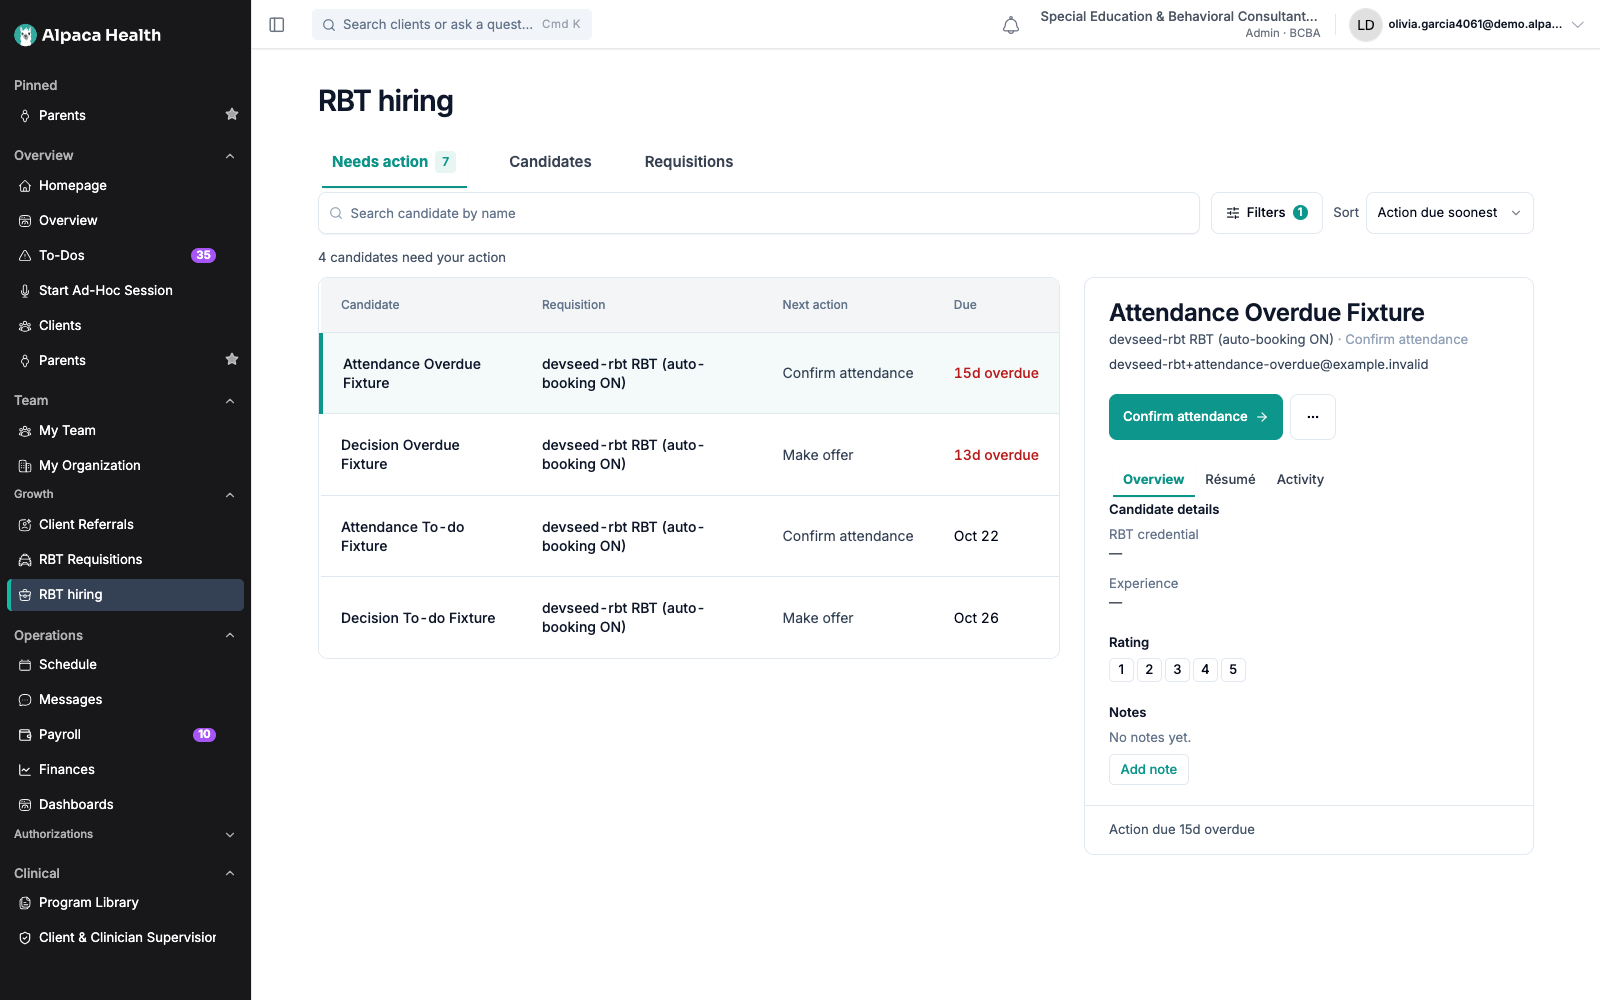The image size is (1600, 1000).
Task: Select the Decision Overdue Fixture row
Action: point(689,455)
